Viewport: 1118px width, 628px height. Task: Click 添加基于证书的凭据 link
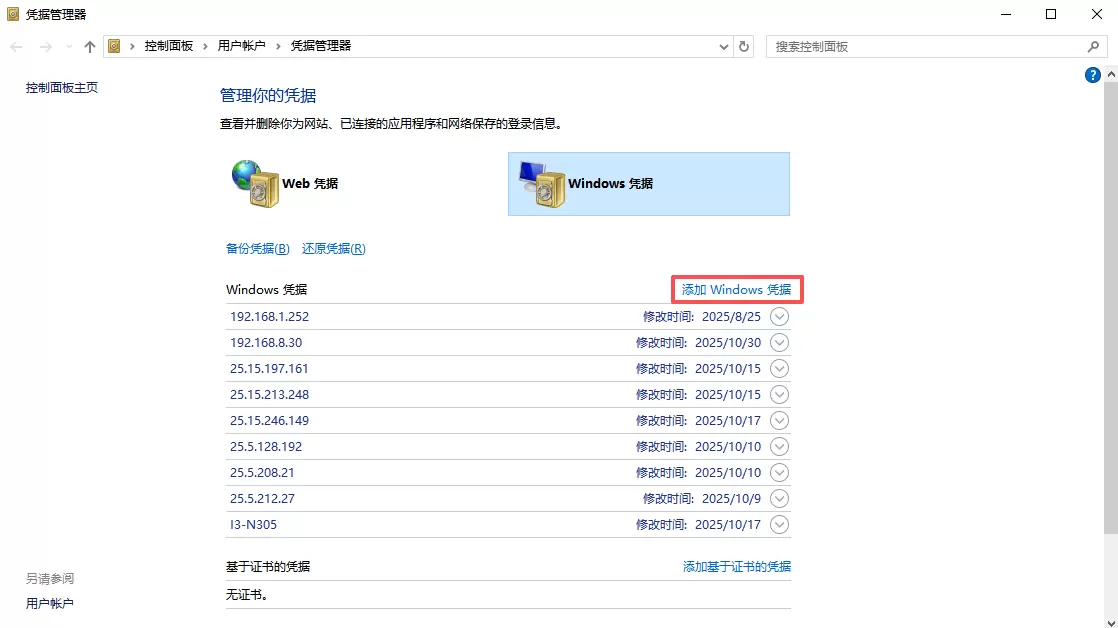coord(736,566)
